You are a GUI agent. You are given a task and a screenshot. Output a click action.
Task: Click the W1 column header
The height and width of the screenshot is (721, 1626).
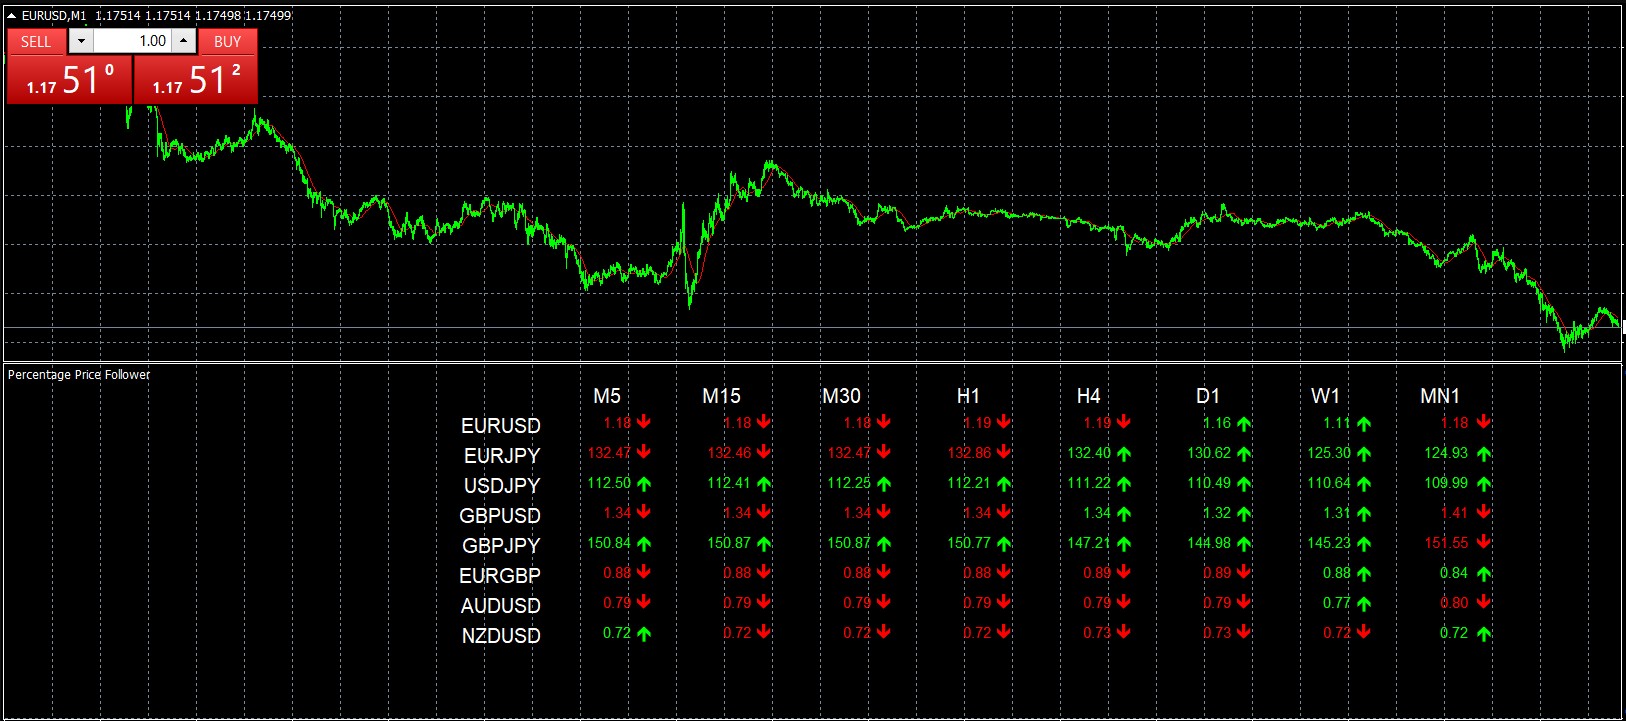pyautogui.click(x=1325, y=396)
